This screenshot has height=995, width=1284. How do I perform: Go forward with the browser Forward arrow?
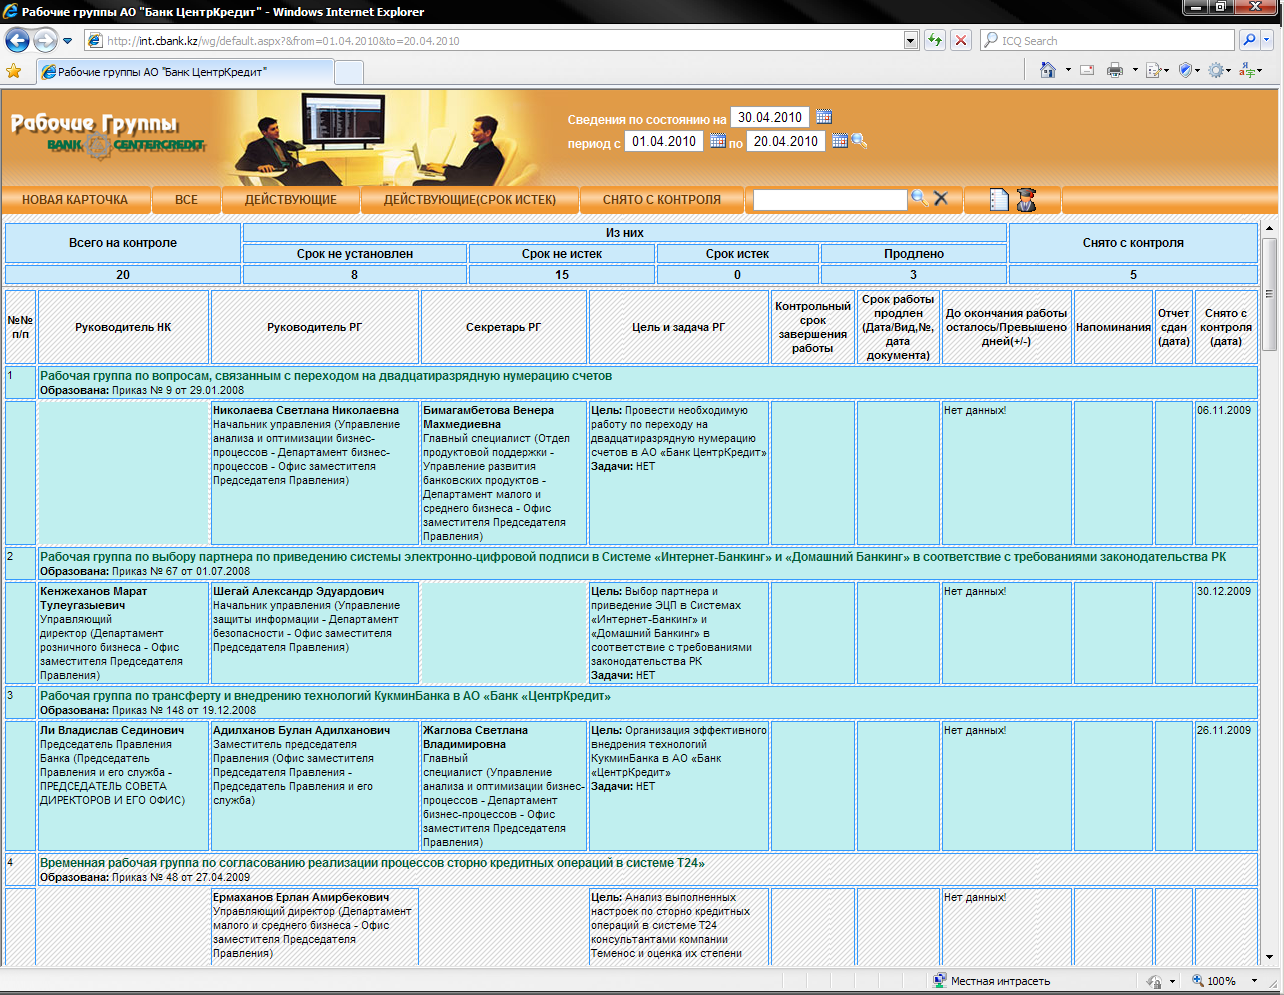click(45, 40)
